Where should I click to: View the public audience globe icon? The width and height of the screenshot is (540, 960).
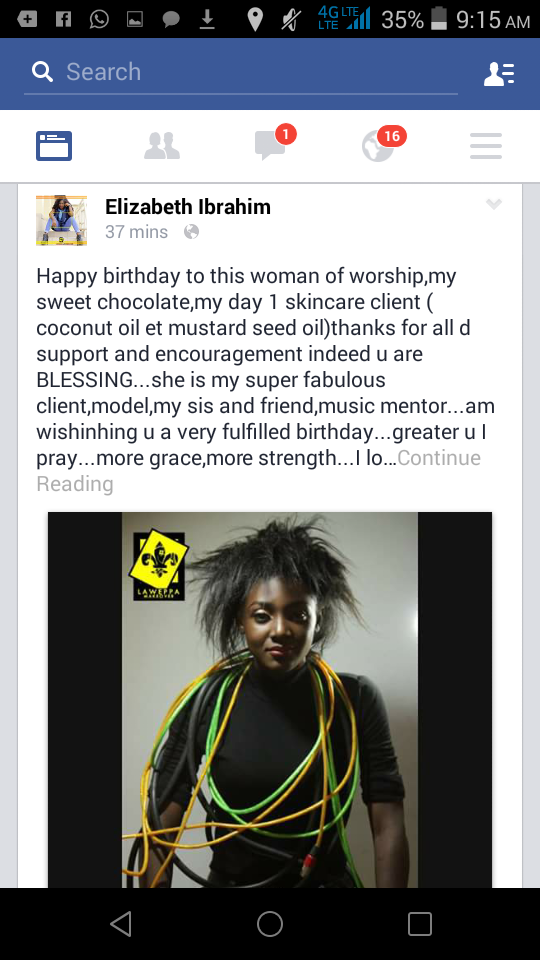[x=192, y=232]
